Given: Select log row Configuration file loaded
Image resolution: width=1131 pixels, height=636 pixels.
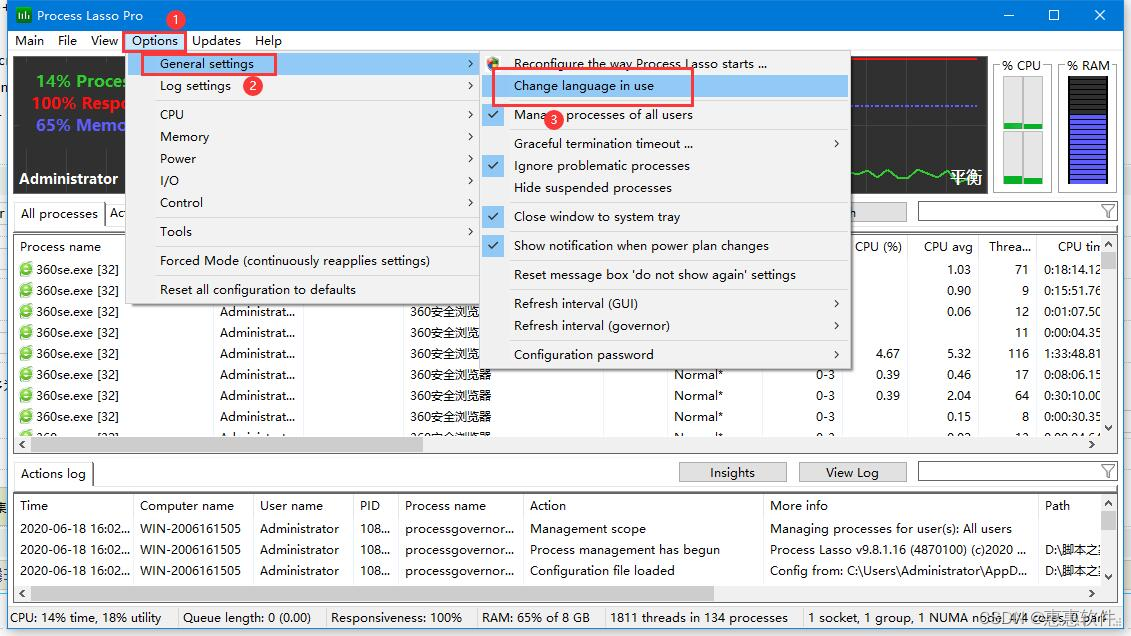Looking at the screenshot, I should (555, 570).
